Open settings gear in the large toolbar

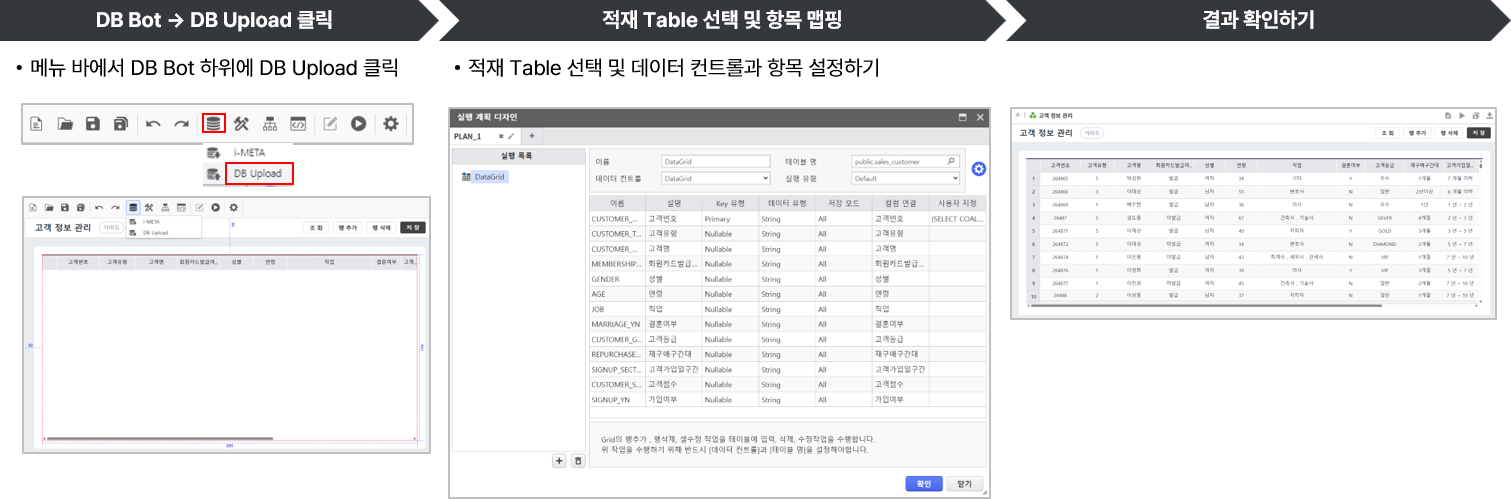coord(391,124)
